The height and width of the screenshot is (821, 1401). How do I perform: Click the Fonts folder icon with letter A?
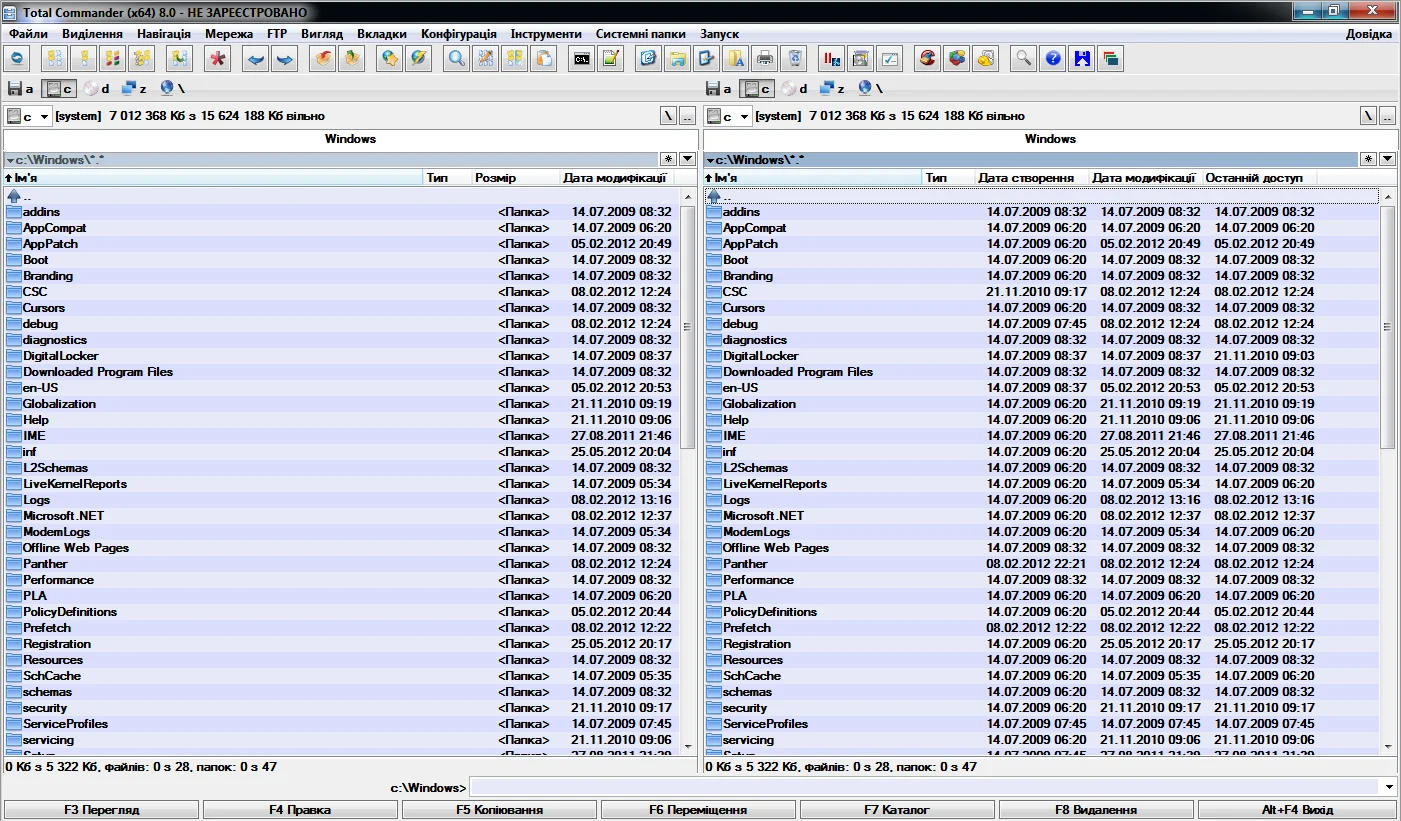(735, 59)
